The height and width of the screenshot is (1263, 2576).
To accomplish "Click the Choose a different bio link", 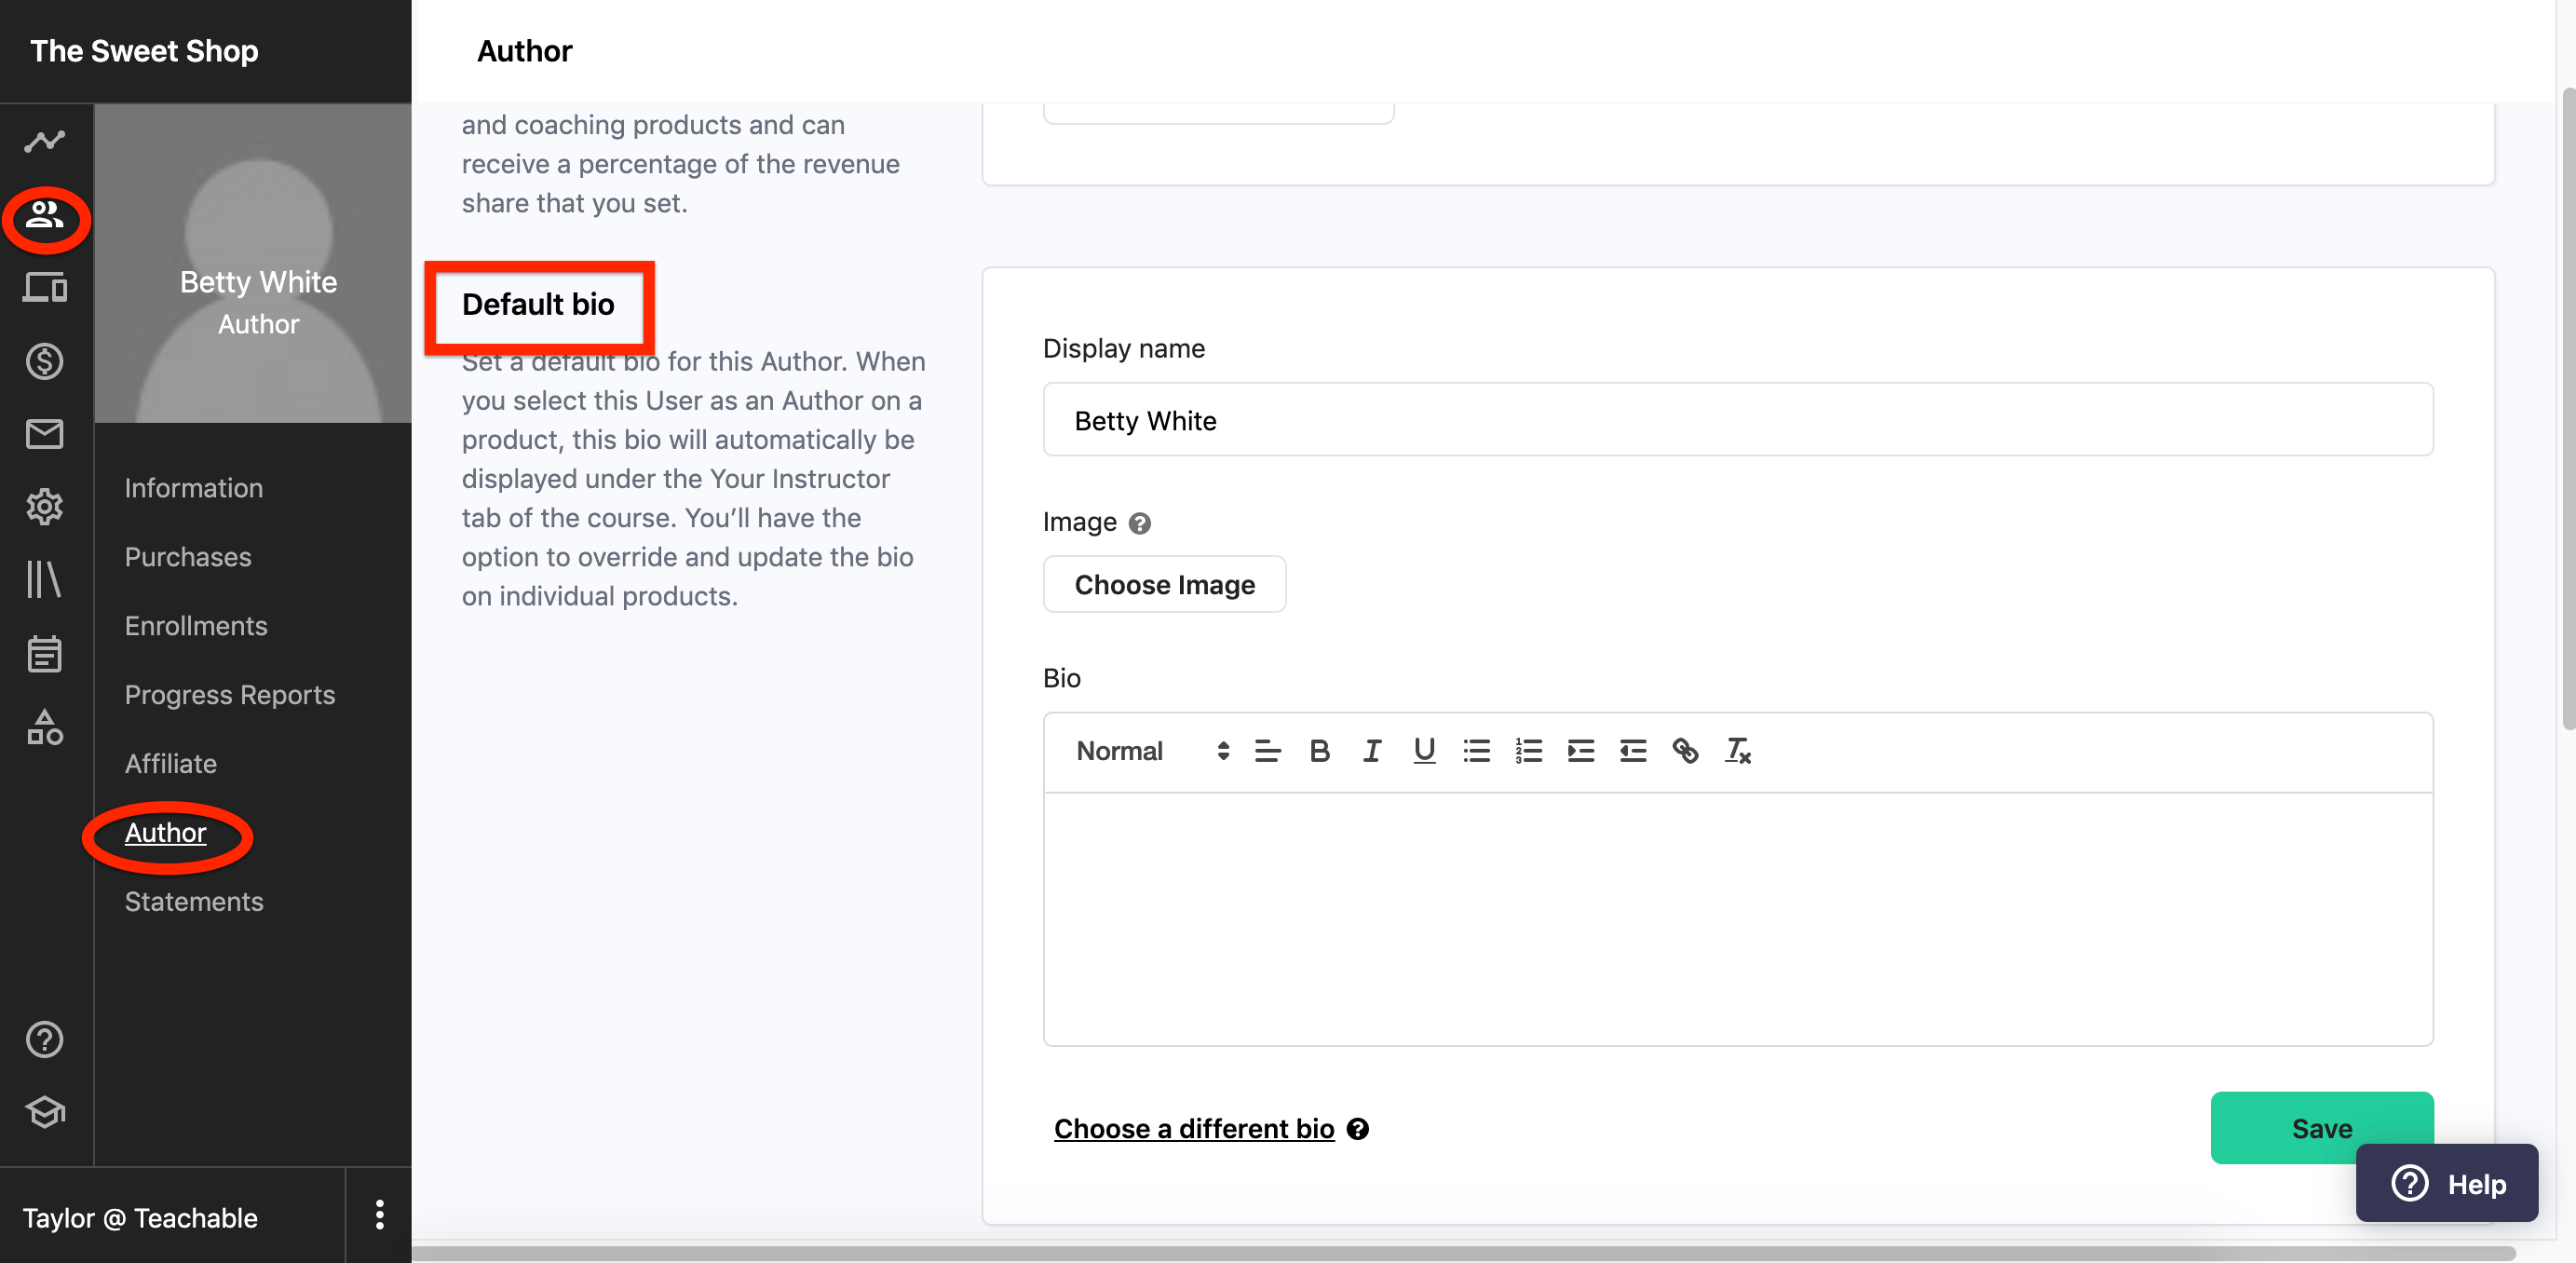I will pos(1193,1129).
